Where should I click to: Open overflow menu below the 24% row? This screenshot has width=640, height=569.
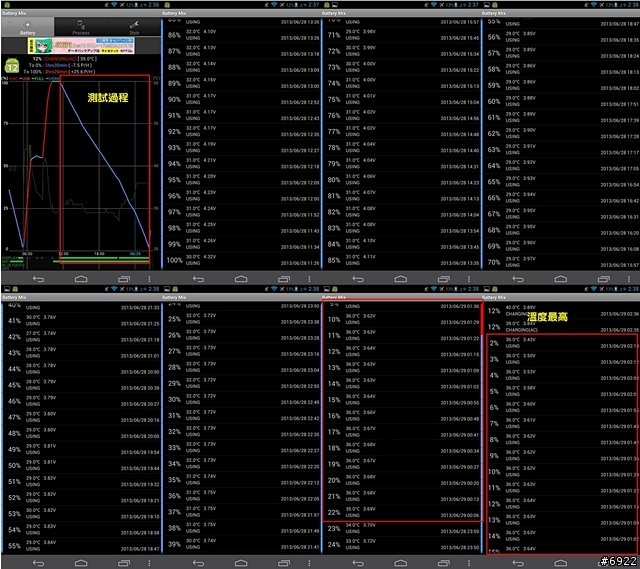click(469, 563)
